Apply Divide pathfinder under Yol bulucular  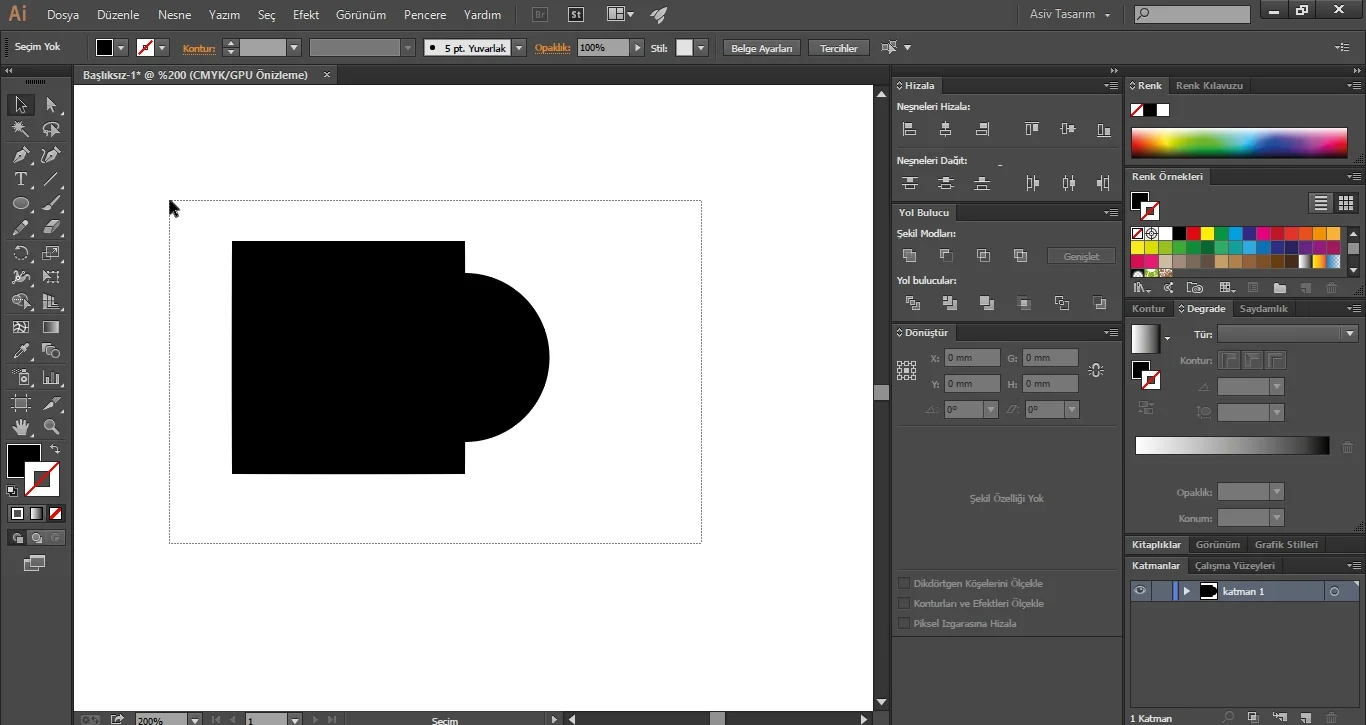(x=912, y=303)
